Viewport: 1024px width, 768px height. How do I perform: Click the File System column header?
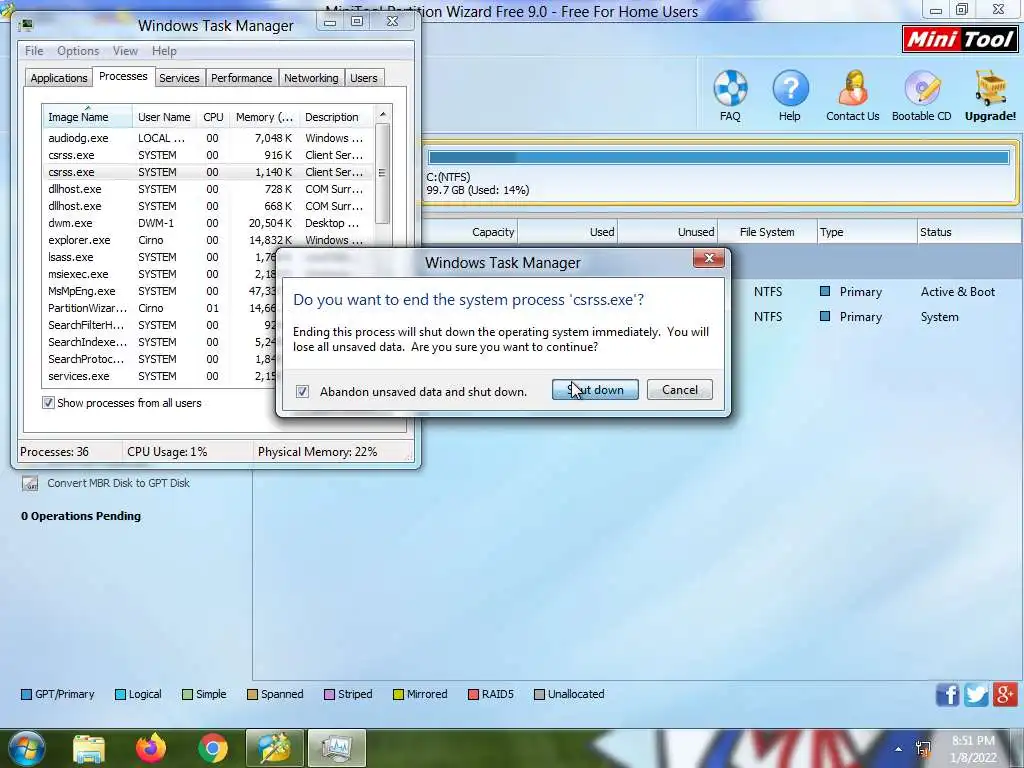click(767, 232)
